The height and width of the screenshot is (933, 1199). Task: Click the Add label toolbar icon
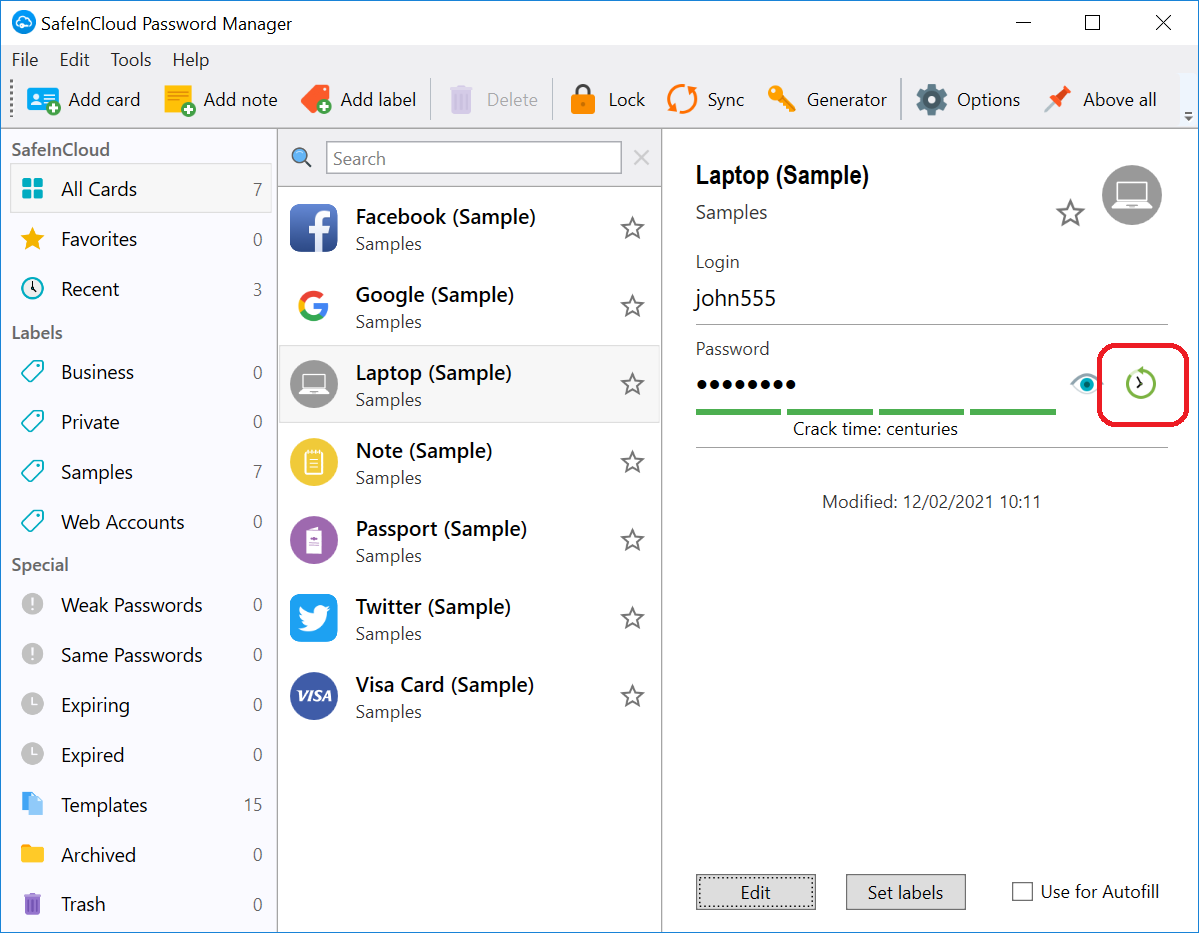[x=316, y=99]
